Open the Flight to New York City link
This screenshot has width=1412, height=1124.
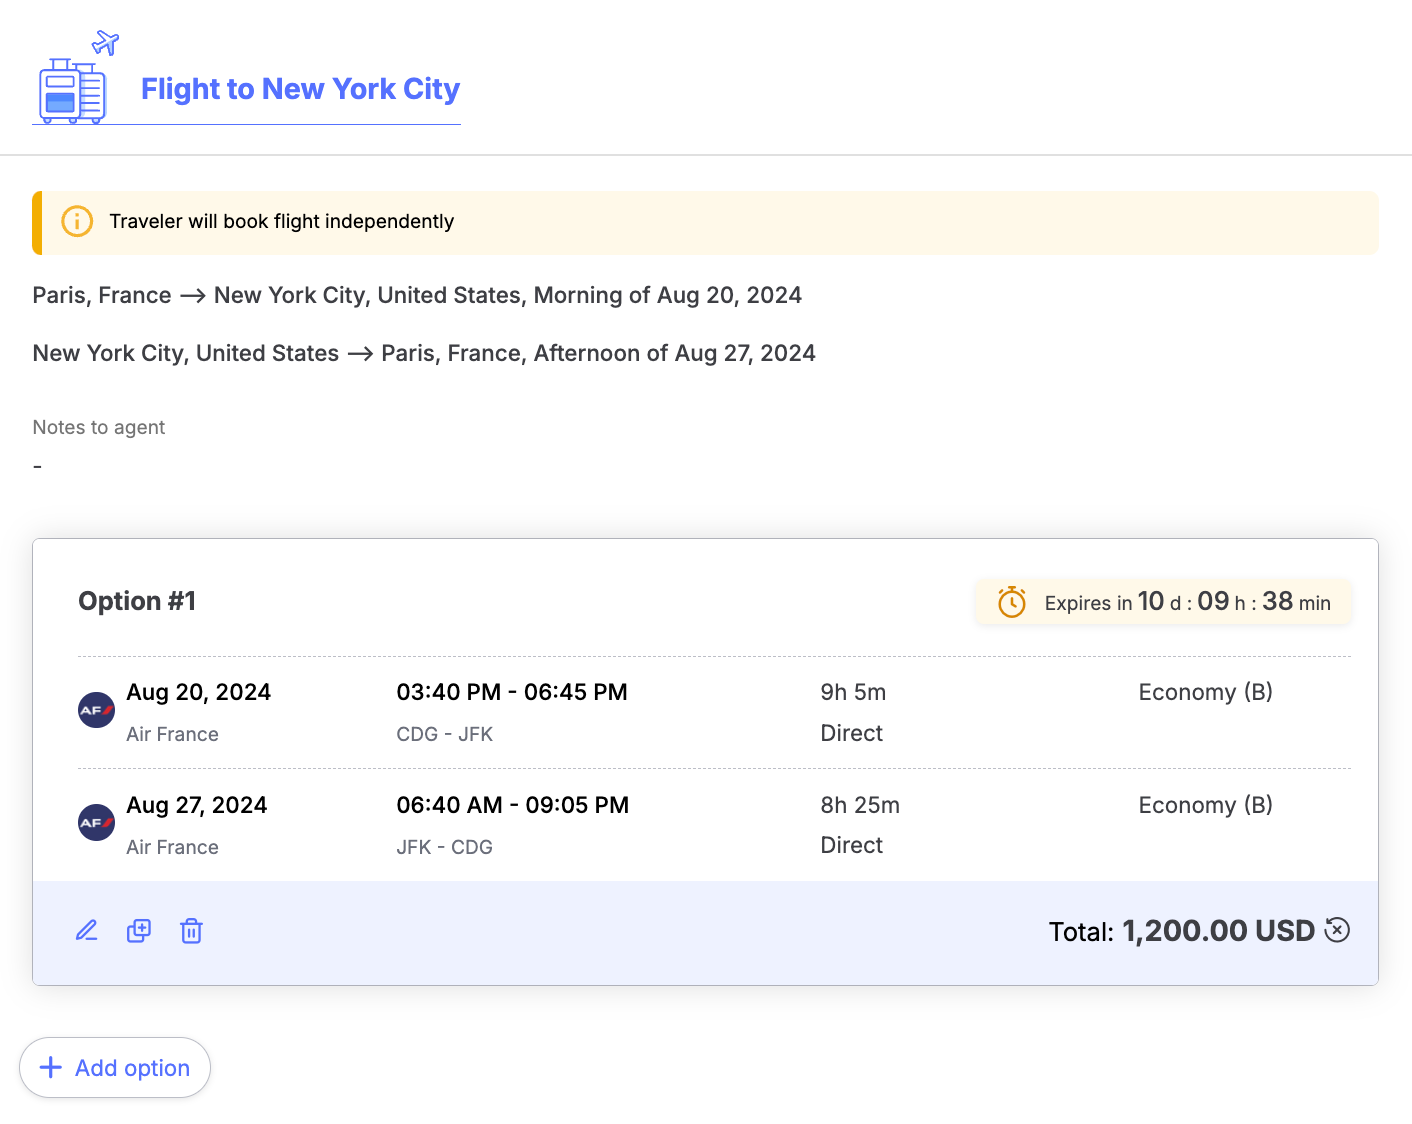[x=300, y=89]
